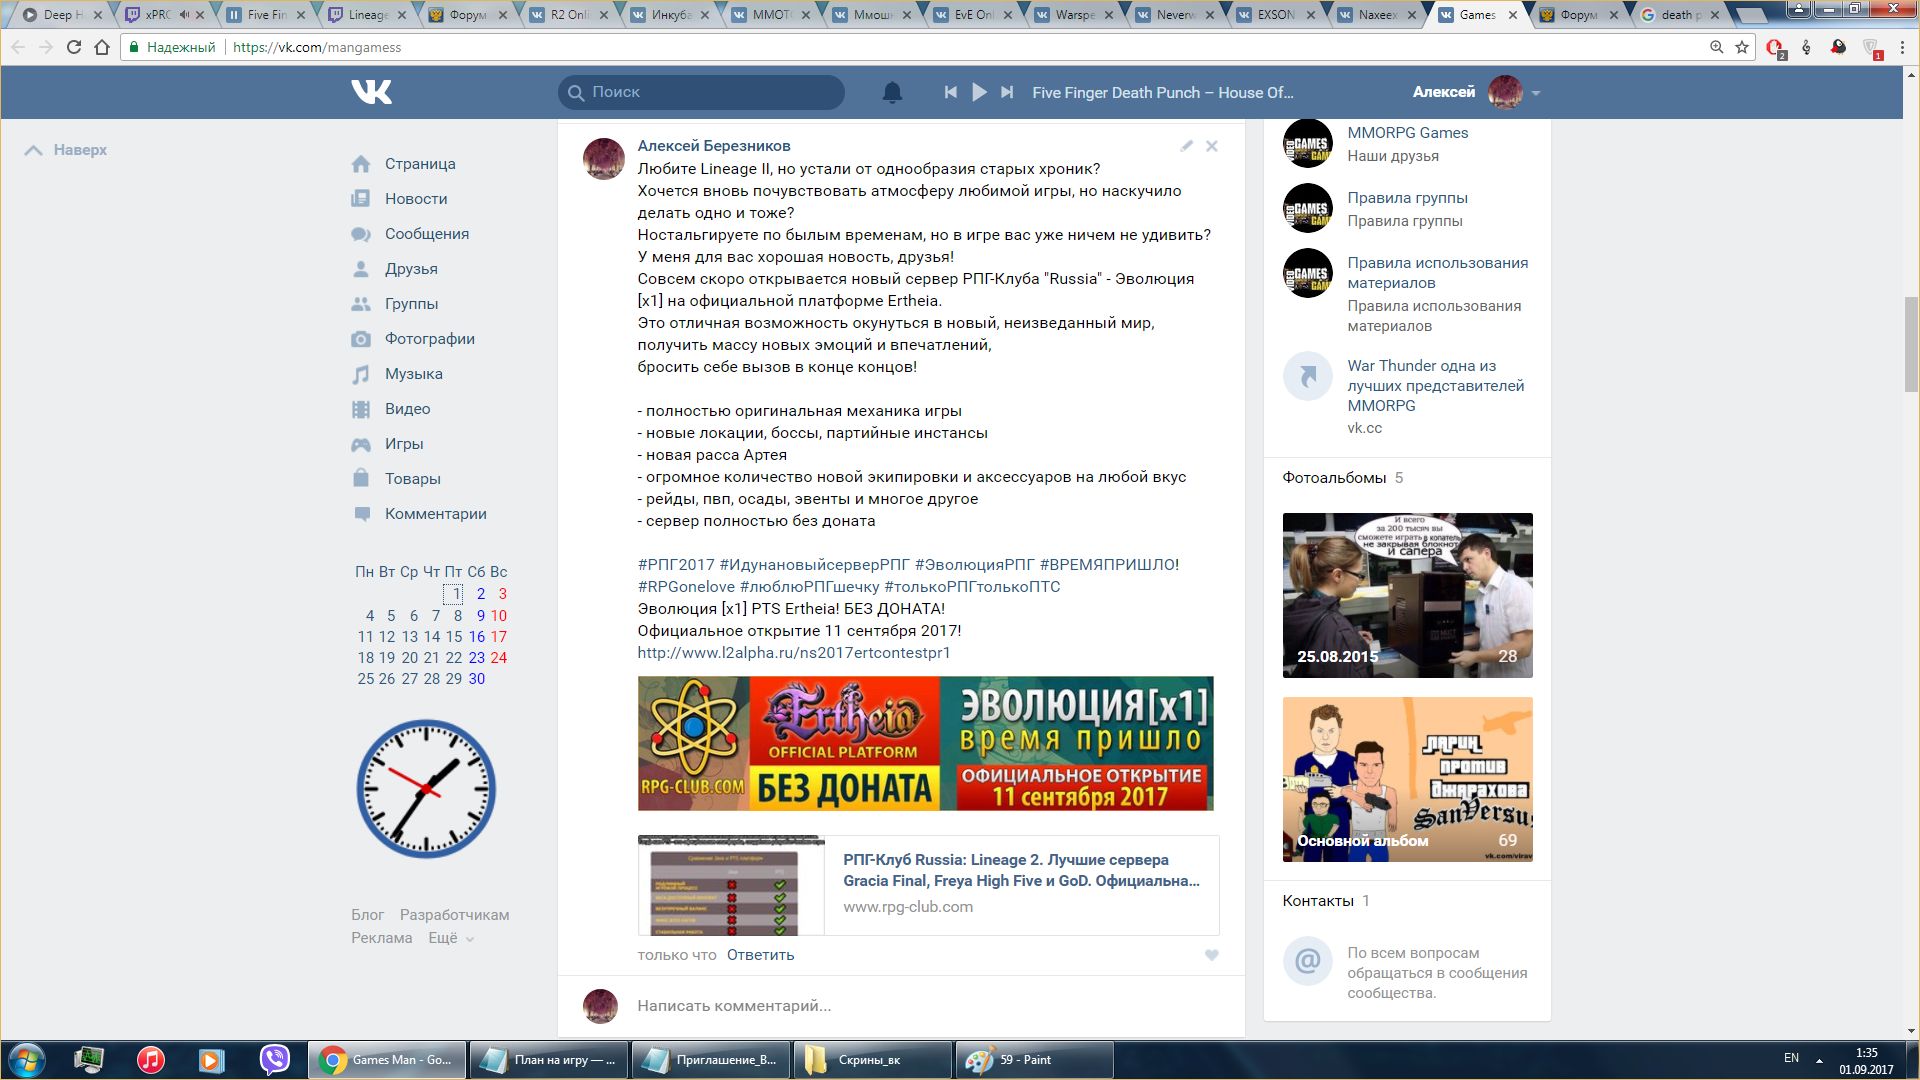Open the Алексей profile dropdown arrow
Image resolution: width=1920 pixels, height=1080 pixels.
coord(1536,93)
